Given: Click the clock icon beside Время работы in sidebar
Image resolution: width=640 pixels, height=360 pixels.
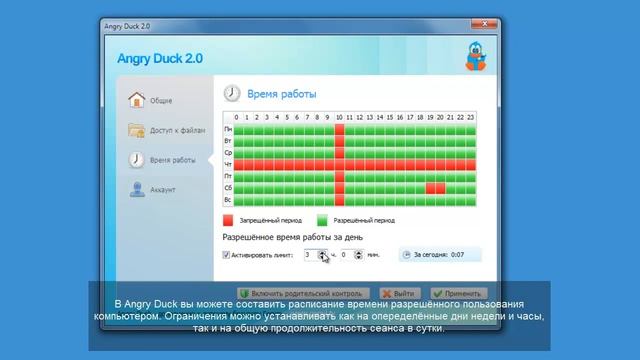Looking at the screenshot, I should click(136, 160).
